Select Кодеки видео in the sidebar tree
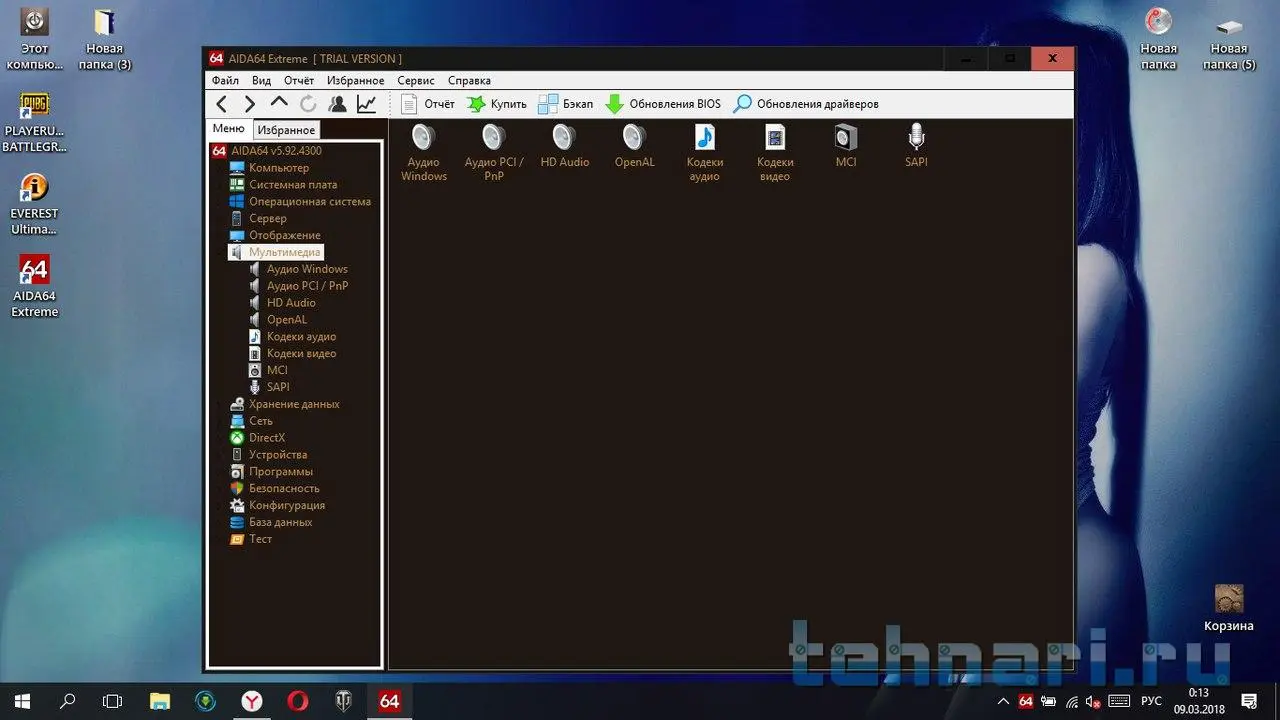The width and height of the screenshot is (1280, 720). click(292, 353)
